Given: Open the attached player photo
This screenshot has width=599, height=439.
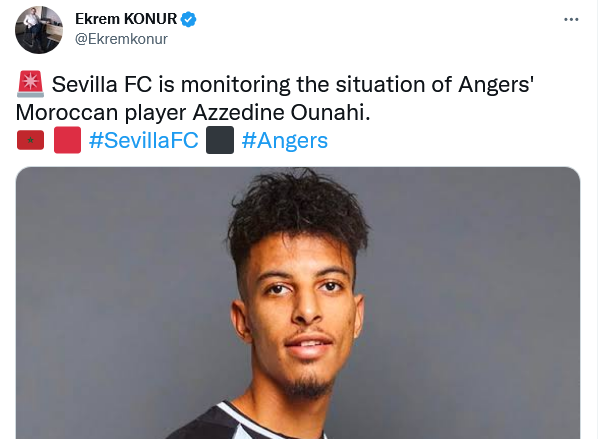Looking at the screenshot, I should (x=298, y=303).
